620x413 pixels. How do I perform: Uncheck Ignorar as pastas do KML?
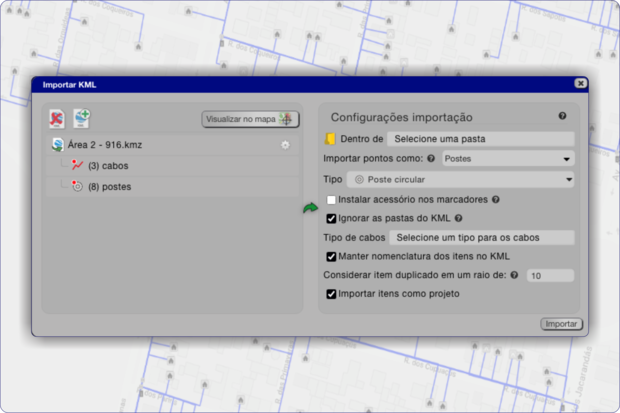[331, 218]
